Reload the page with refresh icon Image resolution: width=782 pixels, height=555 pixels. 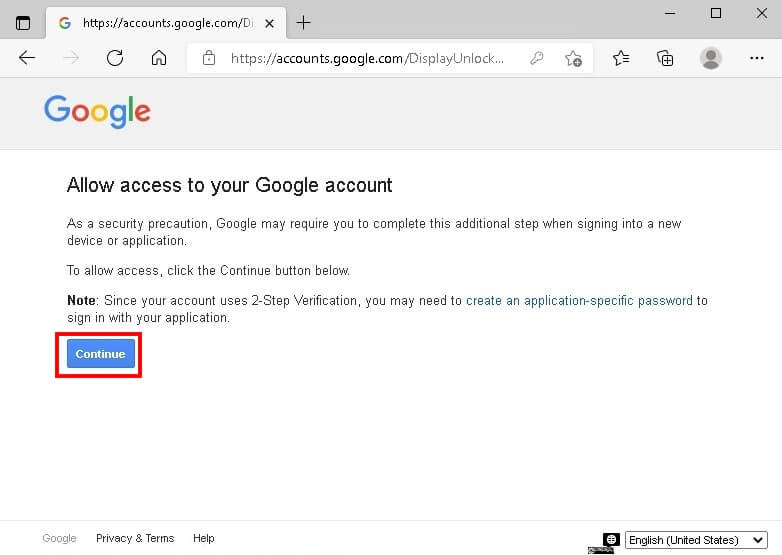[x=115, y=58]
